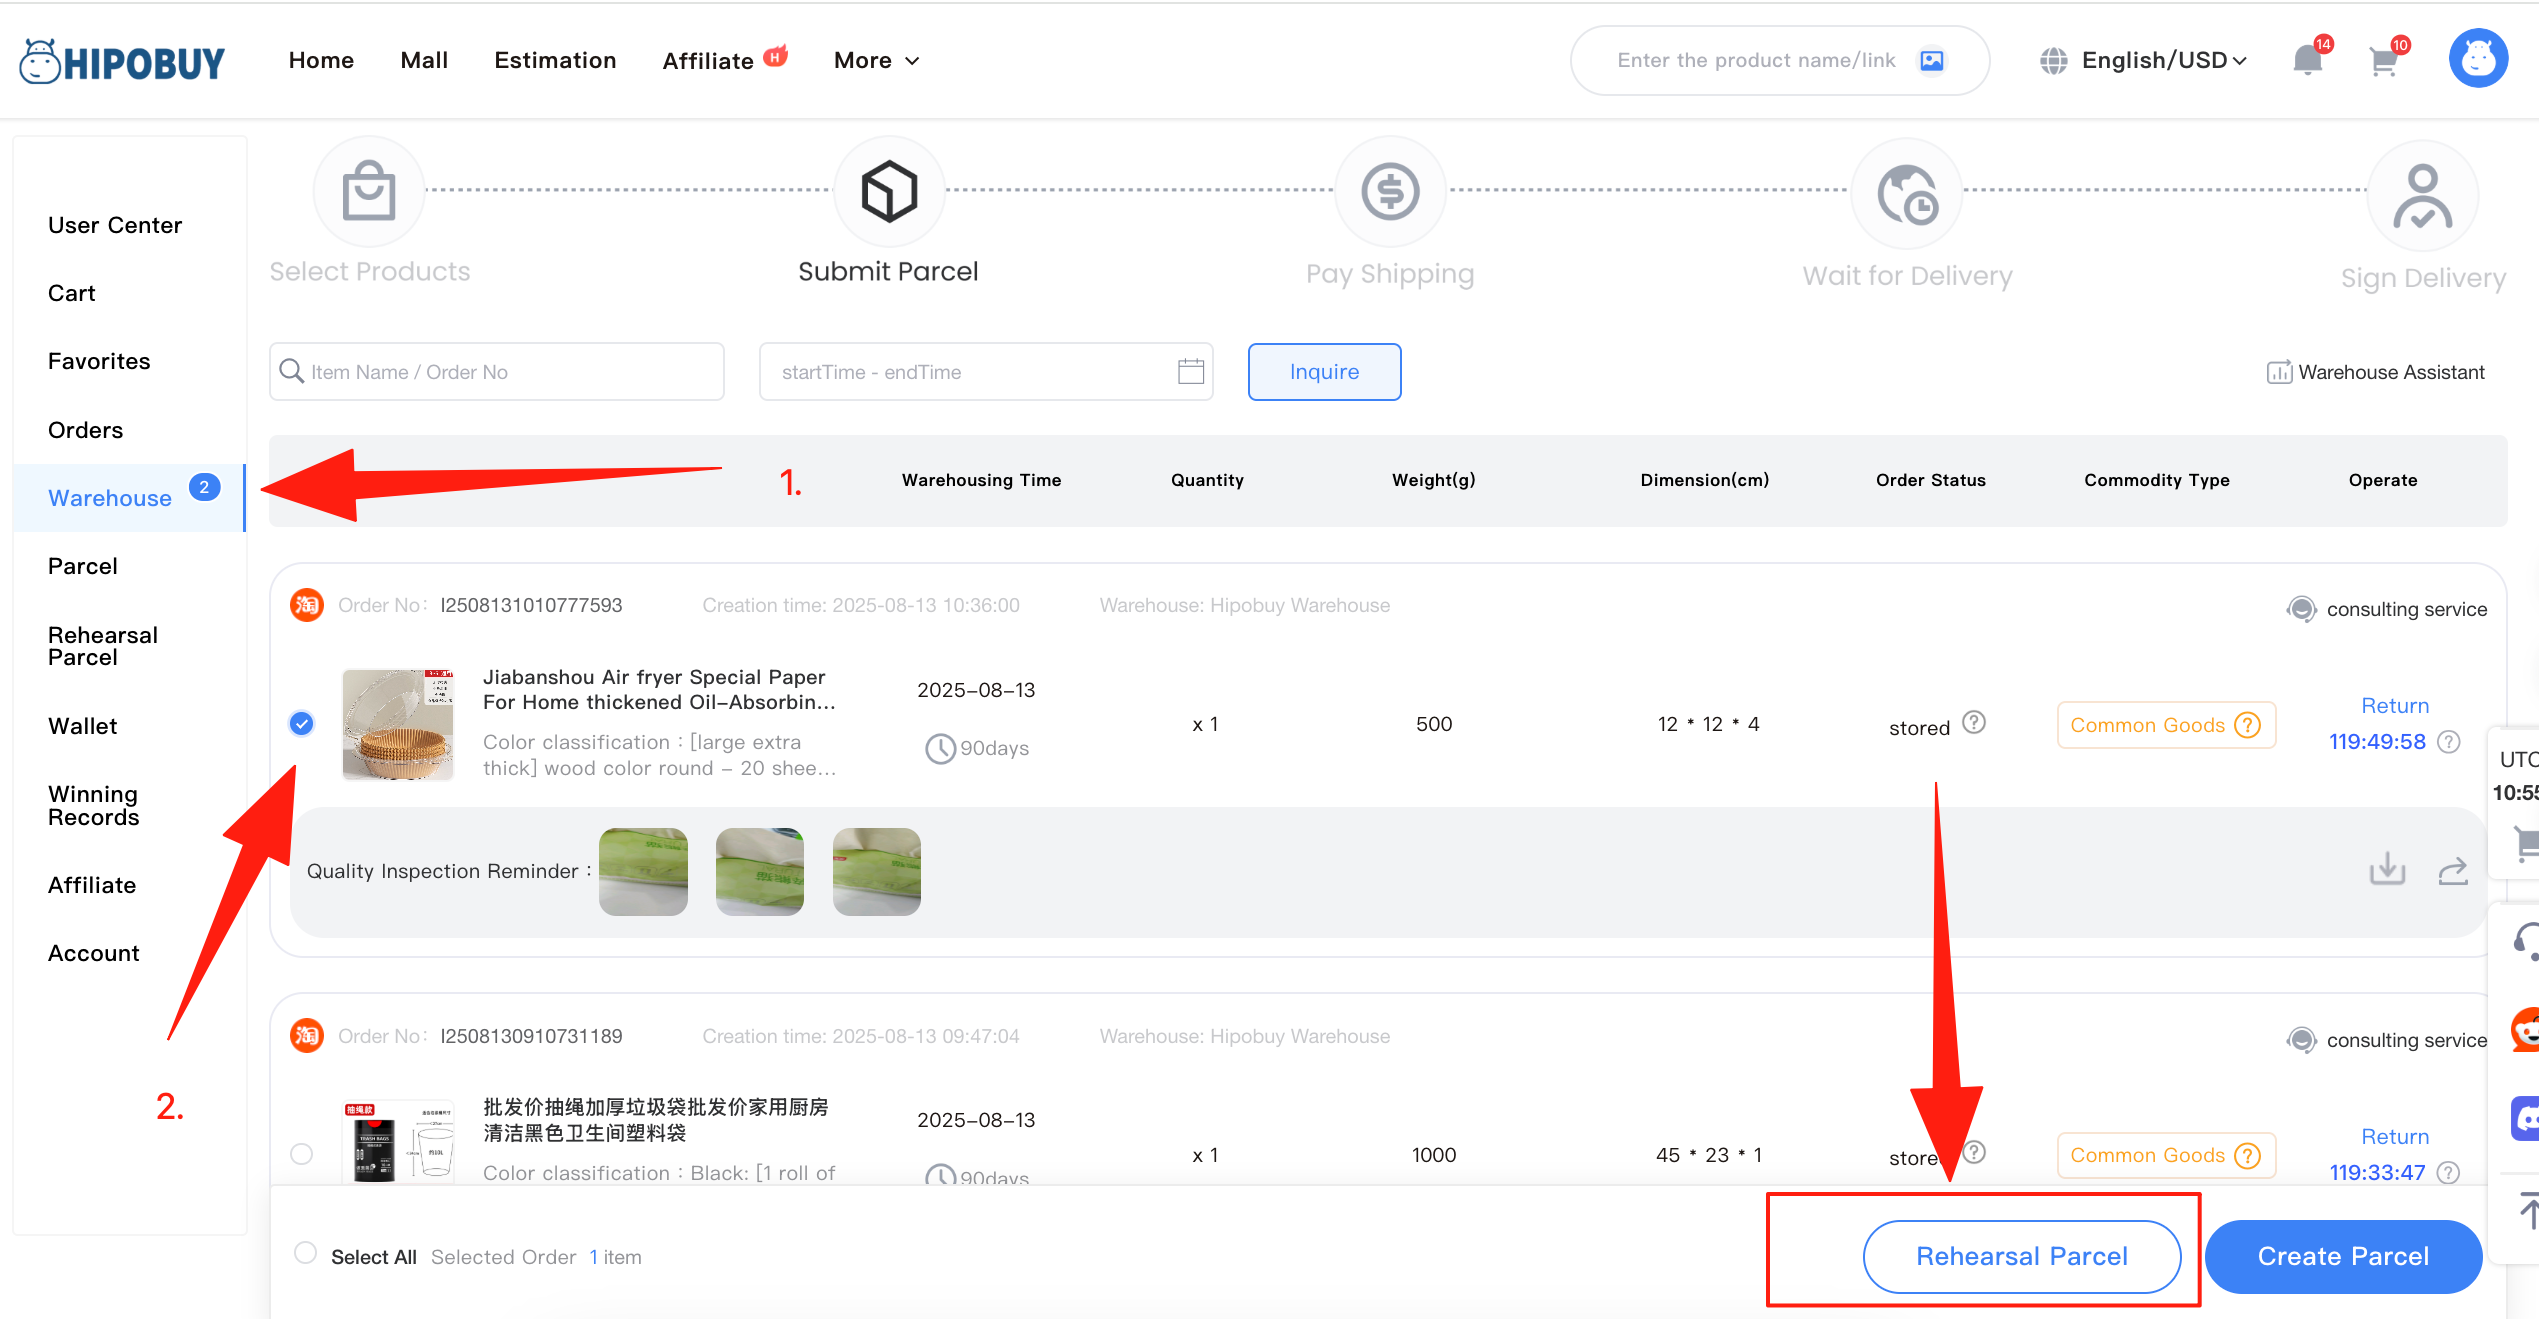Screen dimensions: 2540x1320
Task: Click Return for the Jiabanshou order
Action: point(2394,705)
